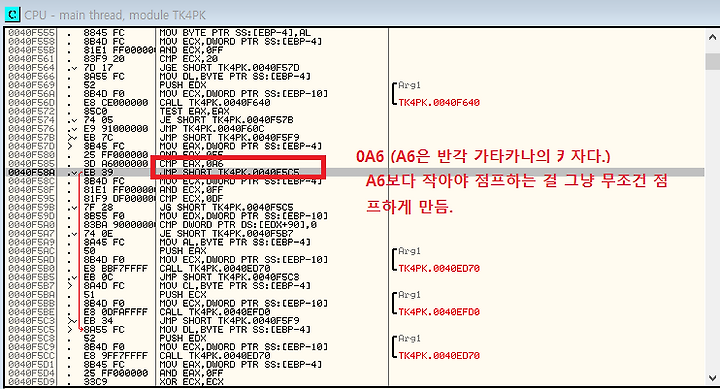The width and height of the screenshot is (720, 389).
Task: Click address 0040F57B row
Action: (x=31, y=137)
